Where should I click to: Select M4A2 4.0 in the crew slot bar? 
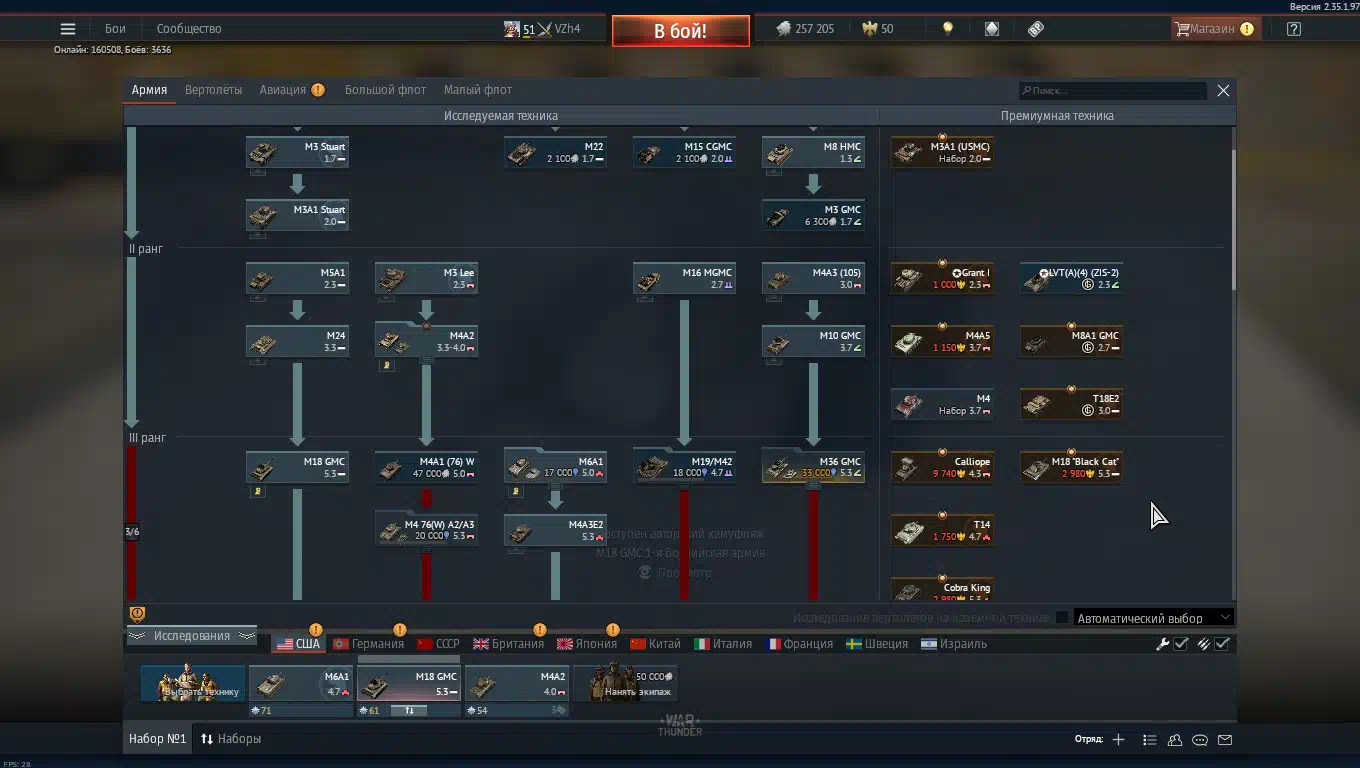(x=517, y=684)
